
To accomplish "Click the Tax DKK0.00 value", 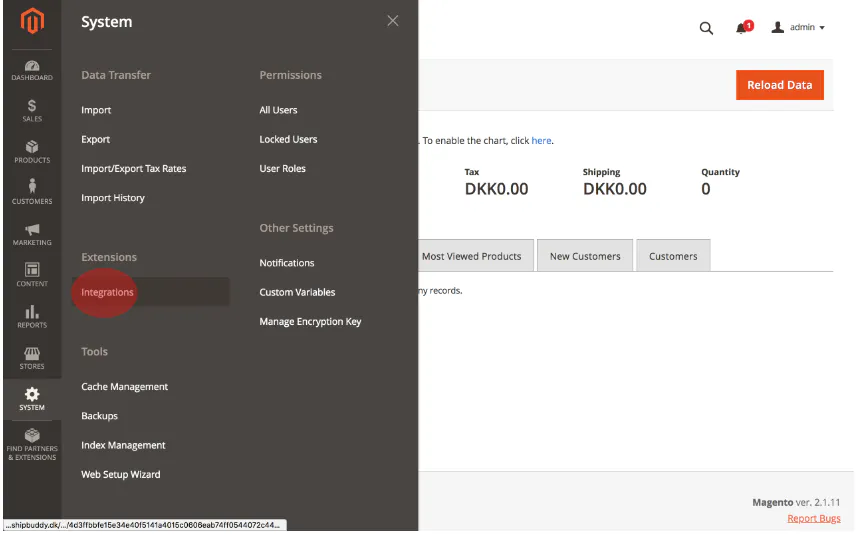I will point(496,189).
